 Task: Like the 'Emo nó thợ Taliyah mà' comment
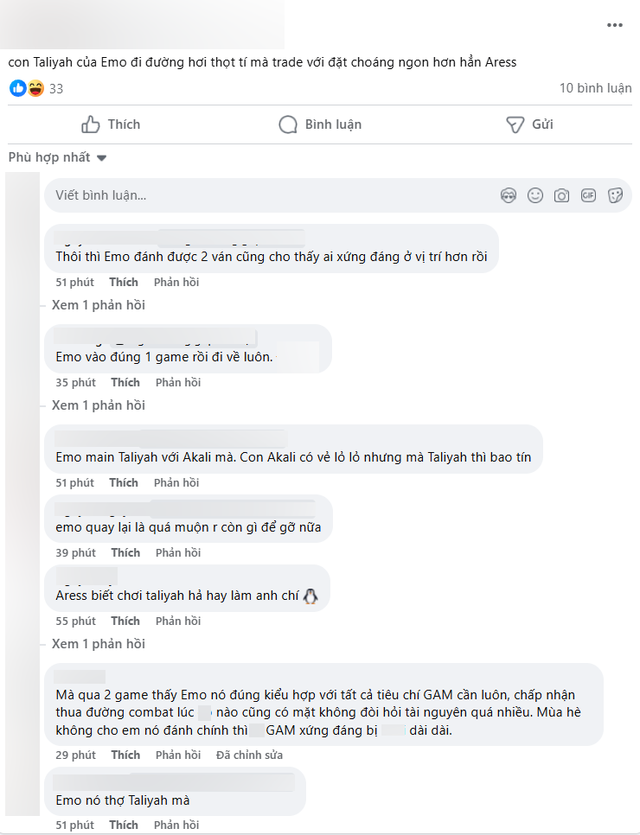(x=124, y=825)
